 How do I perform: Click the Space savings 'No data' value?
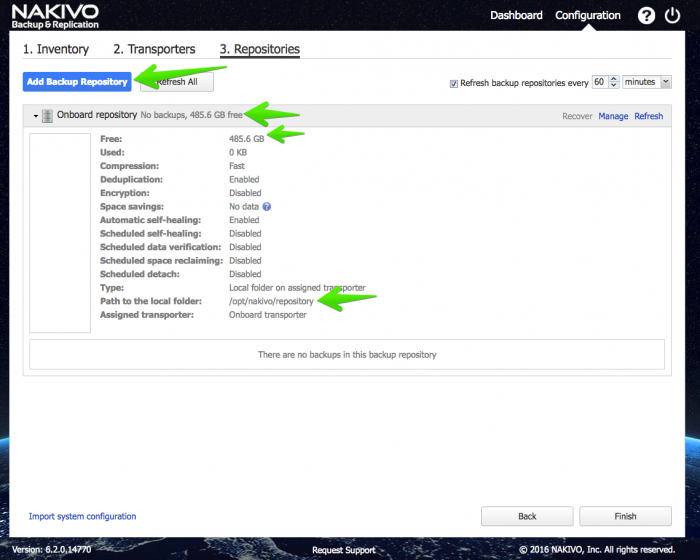(x=244, y=206)
